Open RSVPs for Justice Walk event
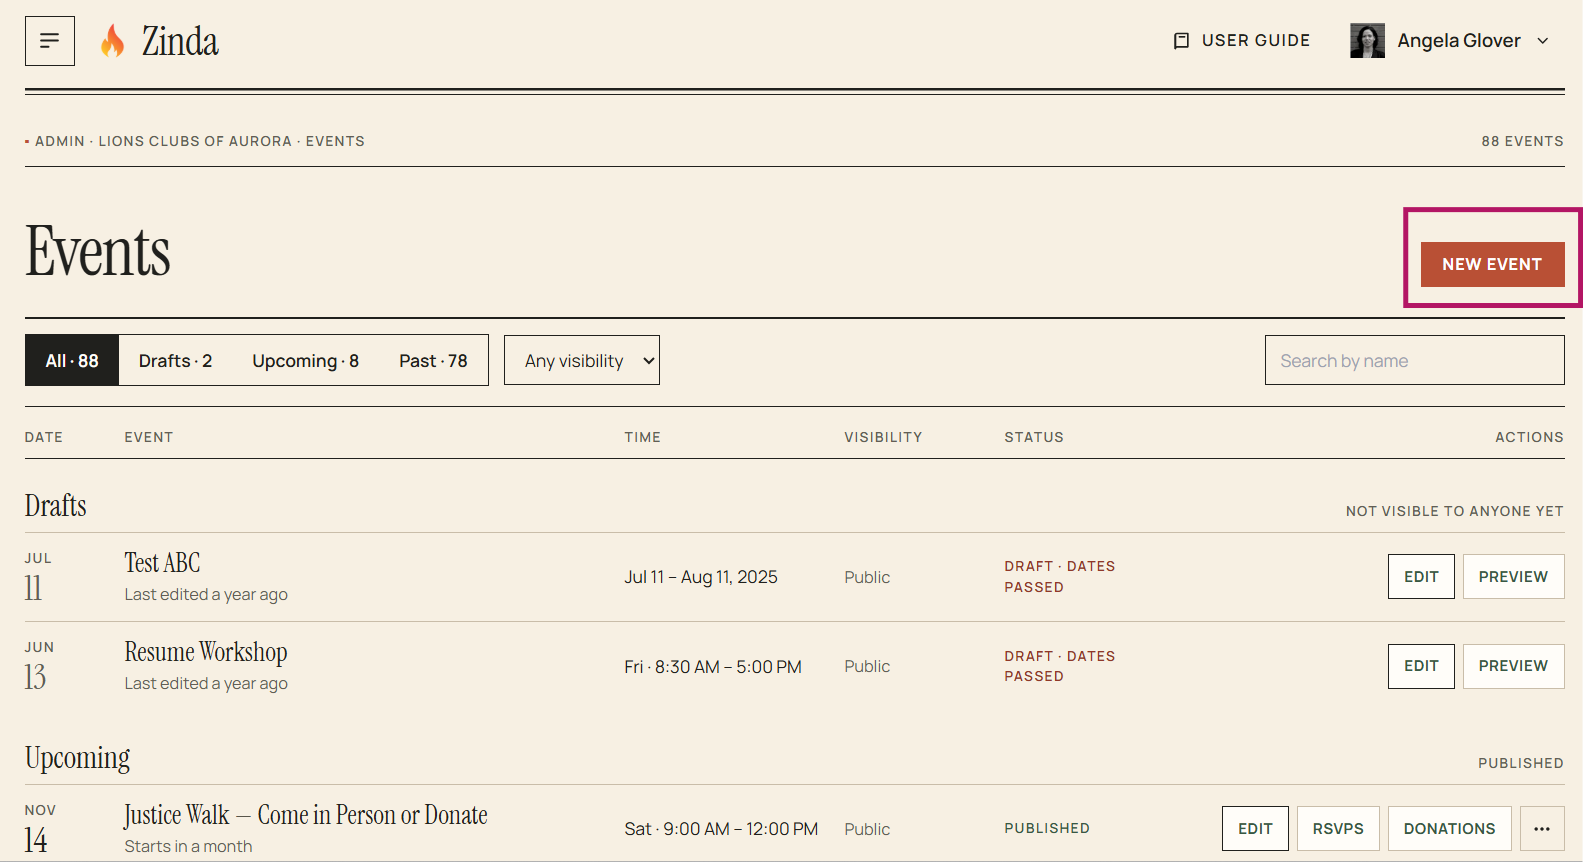 tap(1338, 829)
